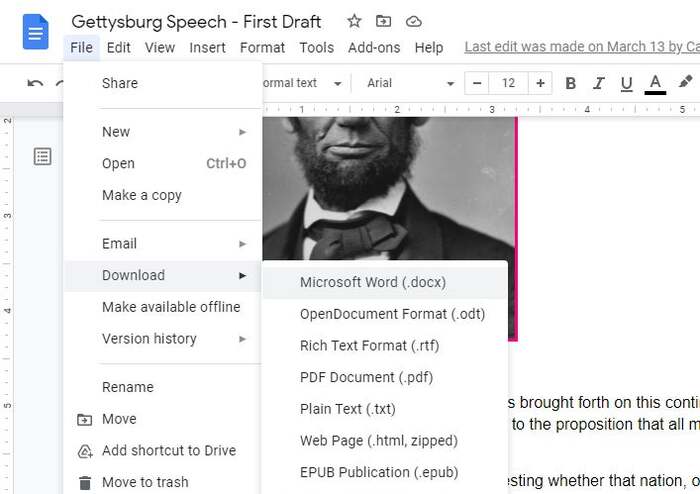Choose Rename in the File menu
This screenshot has width=700, height=494.
click(x=163, y=387)
